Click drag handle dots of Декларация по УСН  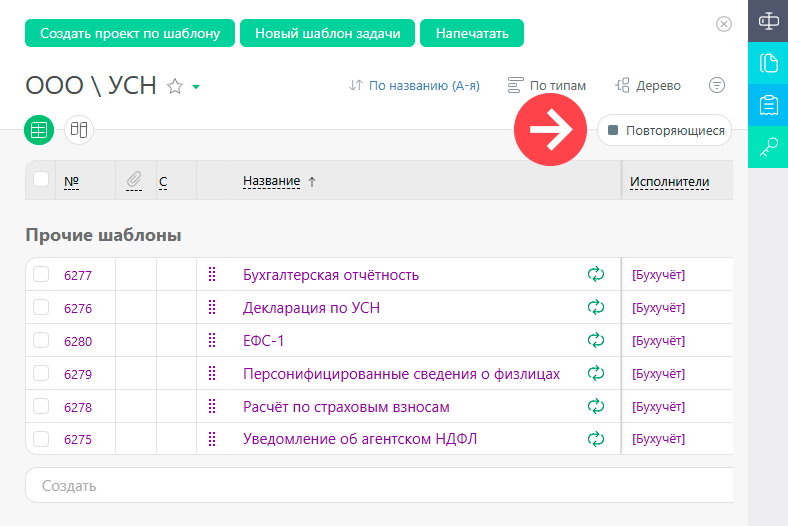pyautogui.click(x=212, y=307)
